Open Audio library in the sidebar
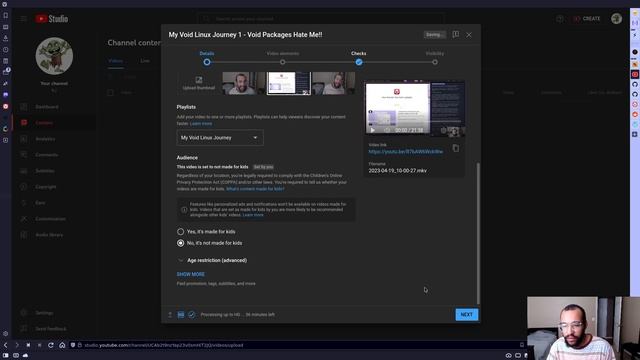Viewport: 640px width, 360px height. tap(54, 235)
